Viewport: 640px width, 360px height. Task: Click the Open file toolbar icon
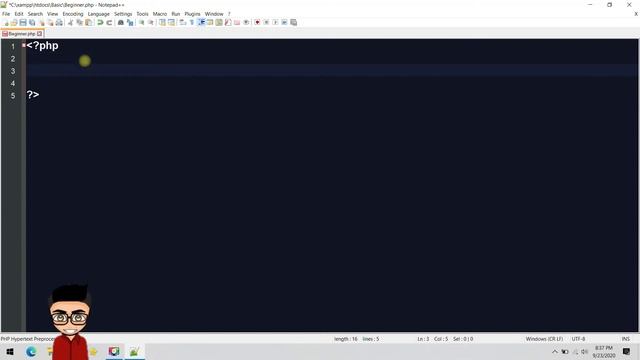(x=14, y=22)
